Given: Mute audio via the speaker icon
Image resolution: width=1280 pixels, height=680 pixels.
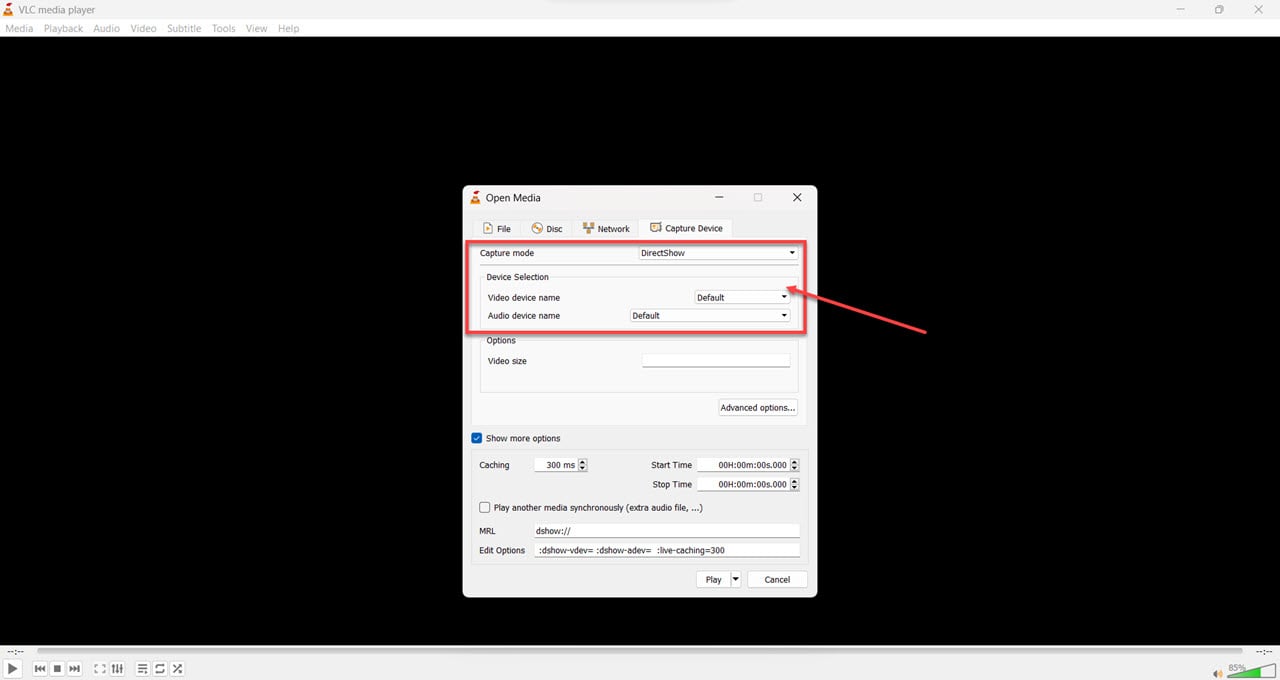Looking at the screenshot, I should 1217,672.
